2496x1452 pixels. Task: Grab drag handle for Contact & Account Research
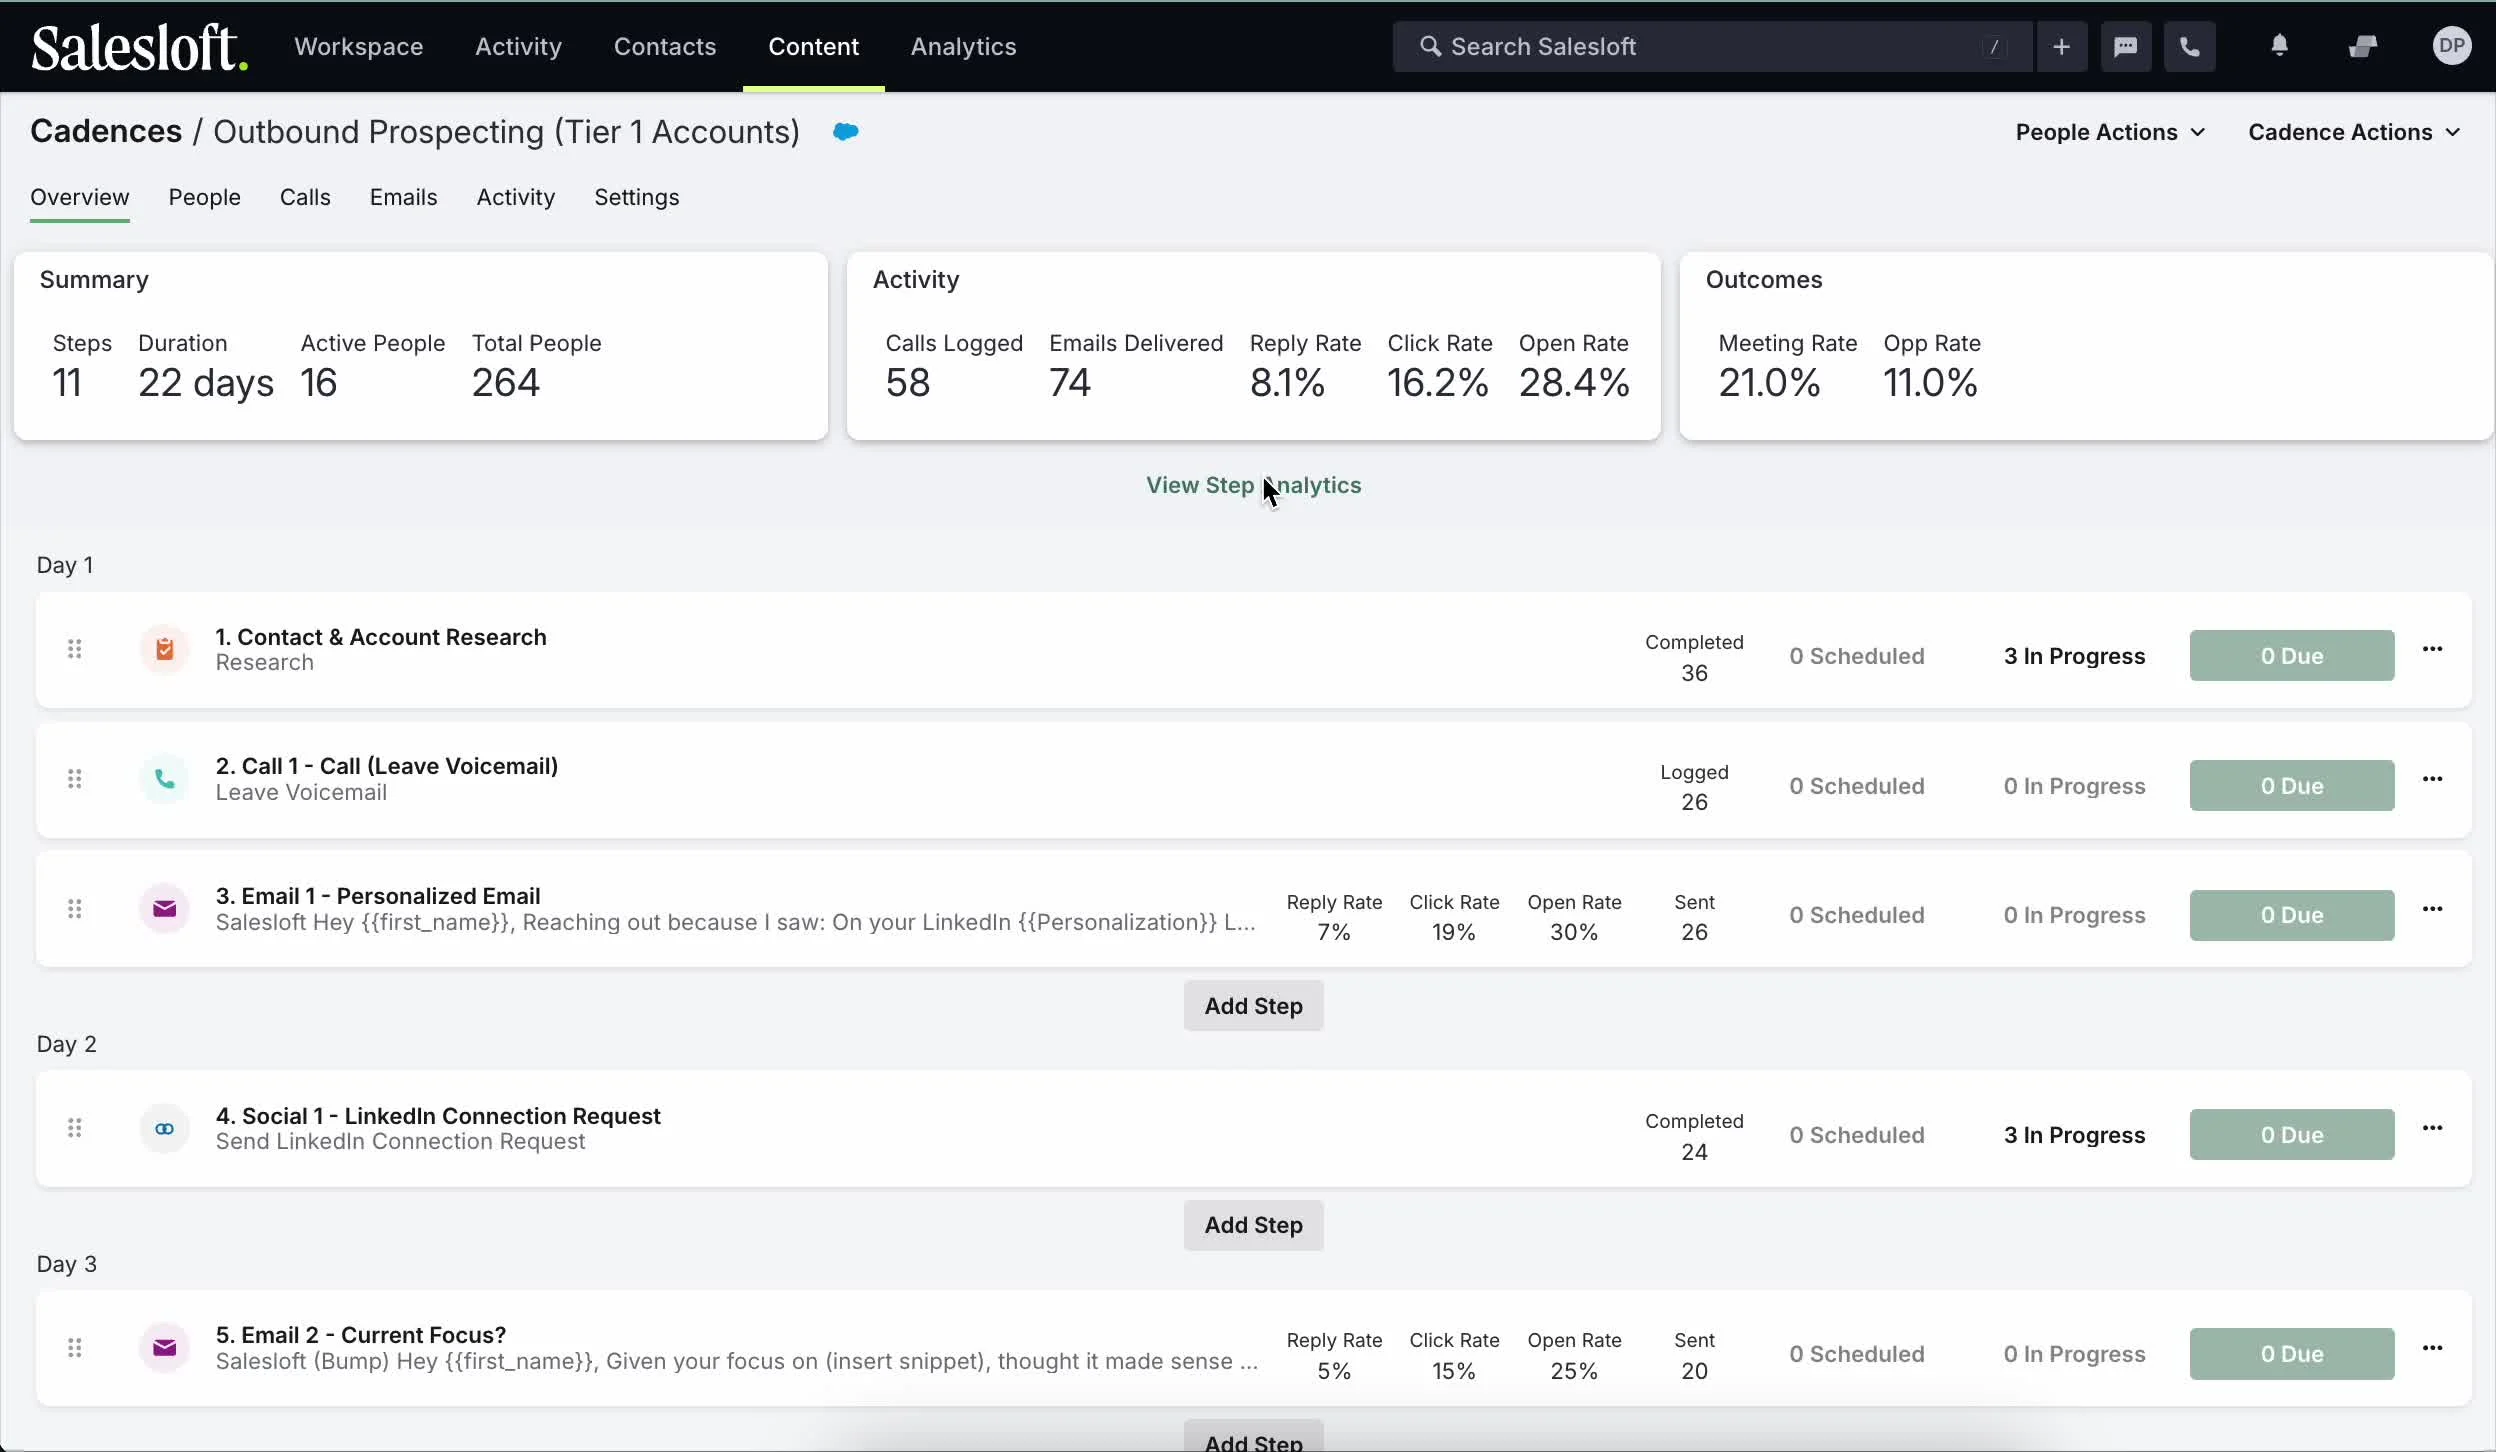click(75, 650)
